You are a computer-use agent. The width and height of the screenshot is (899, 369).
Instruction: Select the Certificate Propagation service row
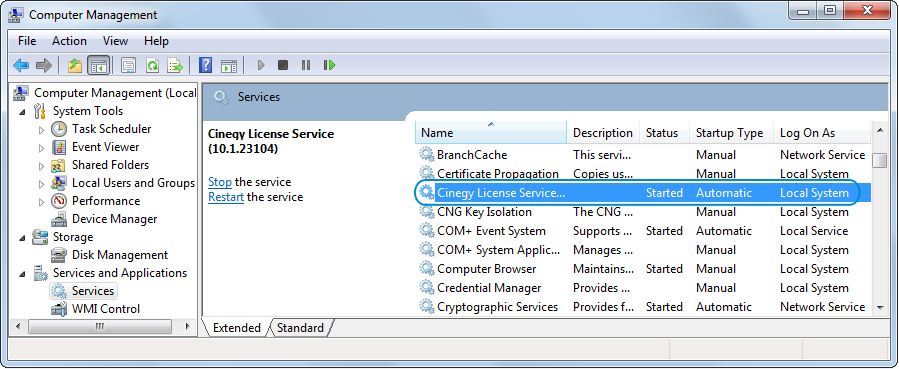pos(643,174)
